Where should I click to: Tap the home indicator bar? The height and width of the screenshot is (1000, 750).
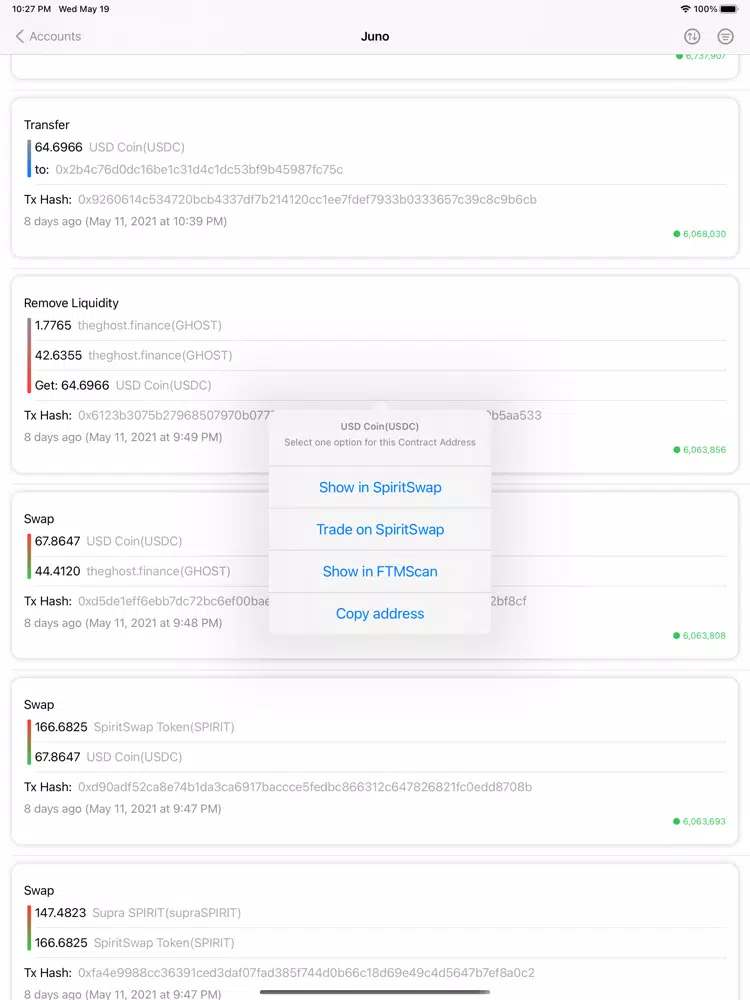[x=375, y=992]
